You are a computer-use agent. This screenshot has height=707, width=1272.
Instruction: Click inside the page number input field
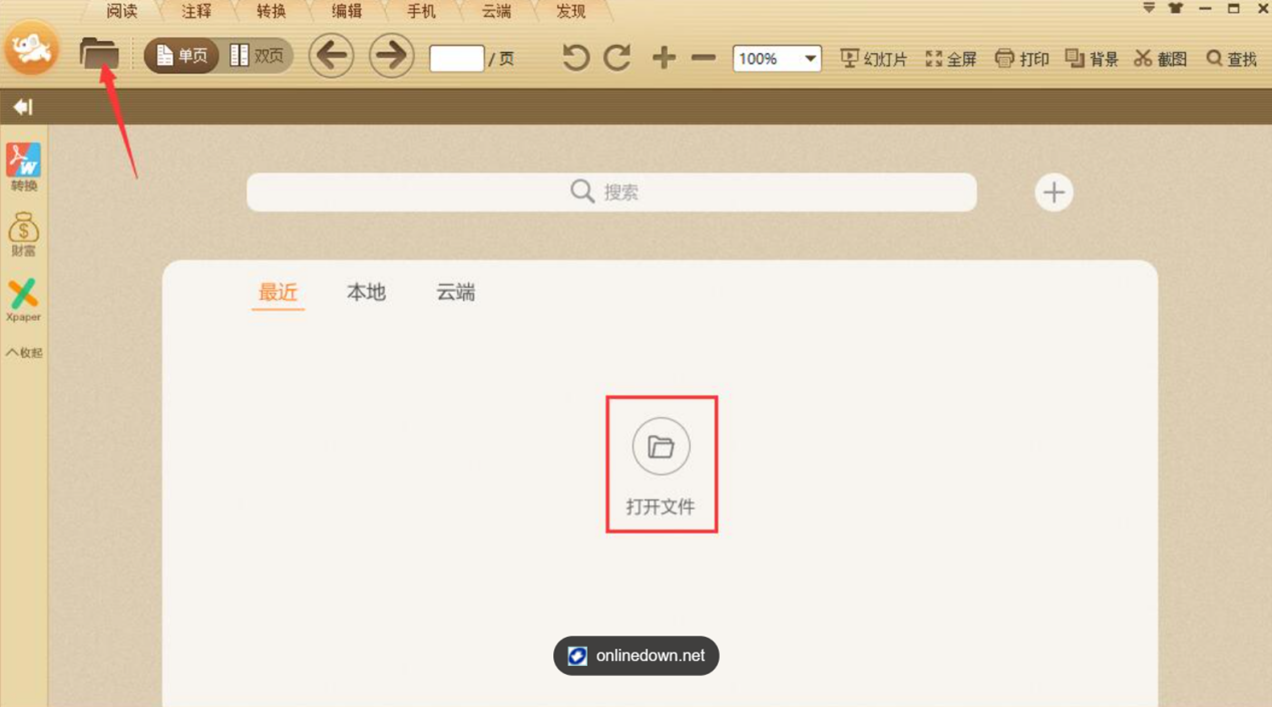point(456,59)
